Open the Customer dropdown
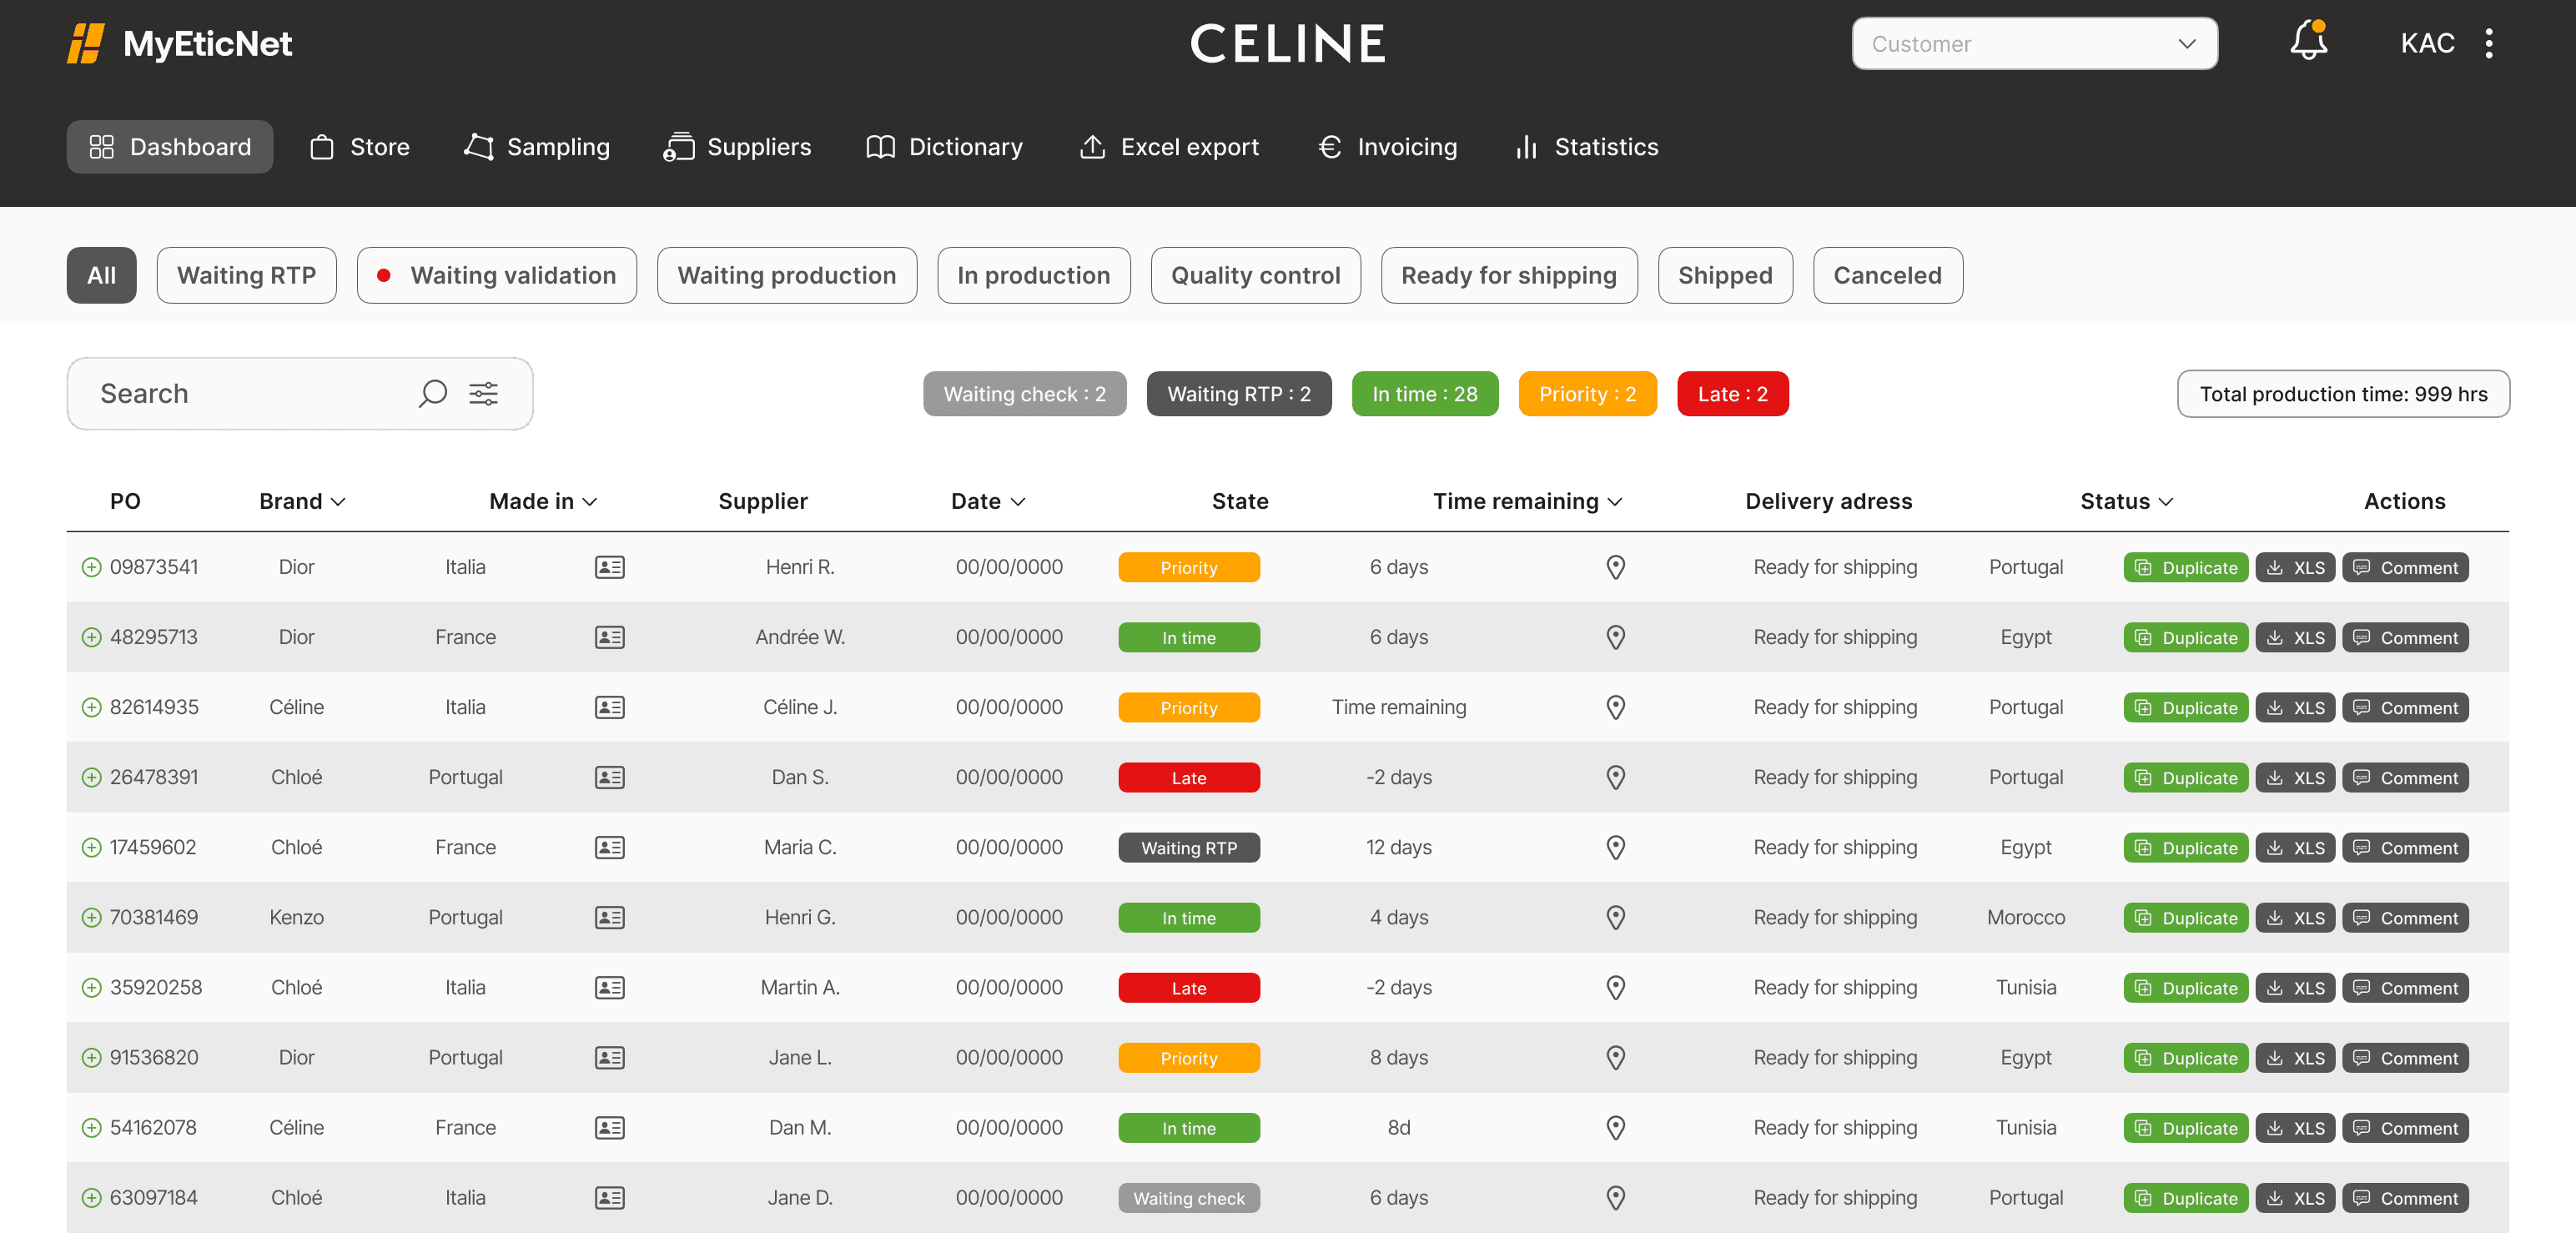This screenshot has height=1233, width=2576. click(x=2033, y=43)
